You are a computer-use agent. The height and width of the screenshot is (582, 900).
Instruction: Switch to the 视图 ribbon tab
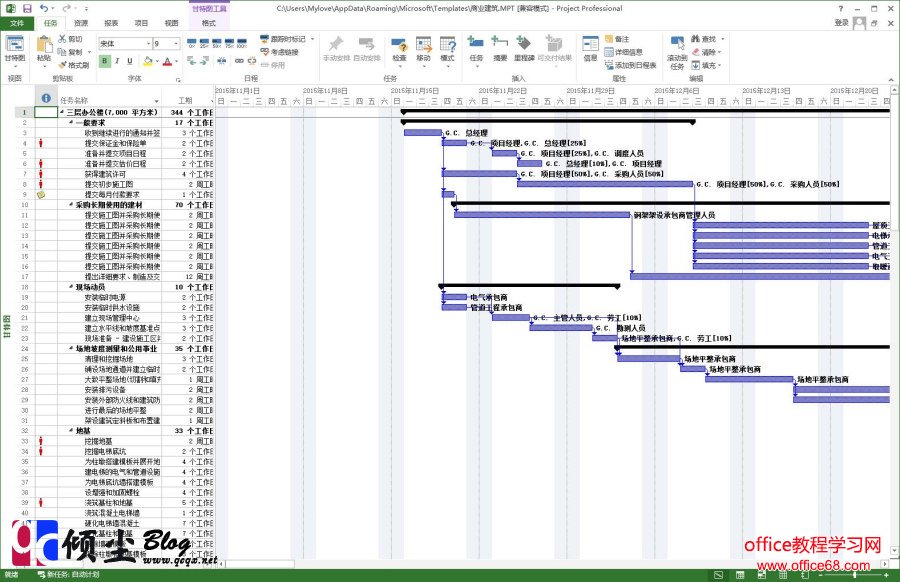tap(171, 23)
